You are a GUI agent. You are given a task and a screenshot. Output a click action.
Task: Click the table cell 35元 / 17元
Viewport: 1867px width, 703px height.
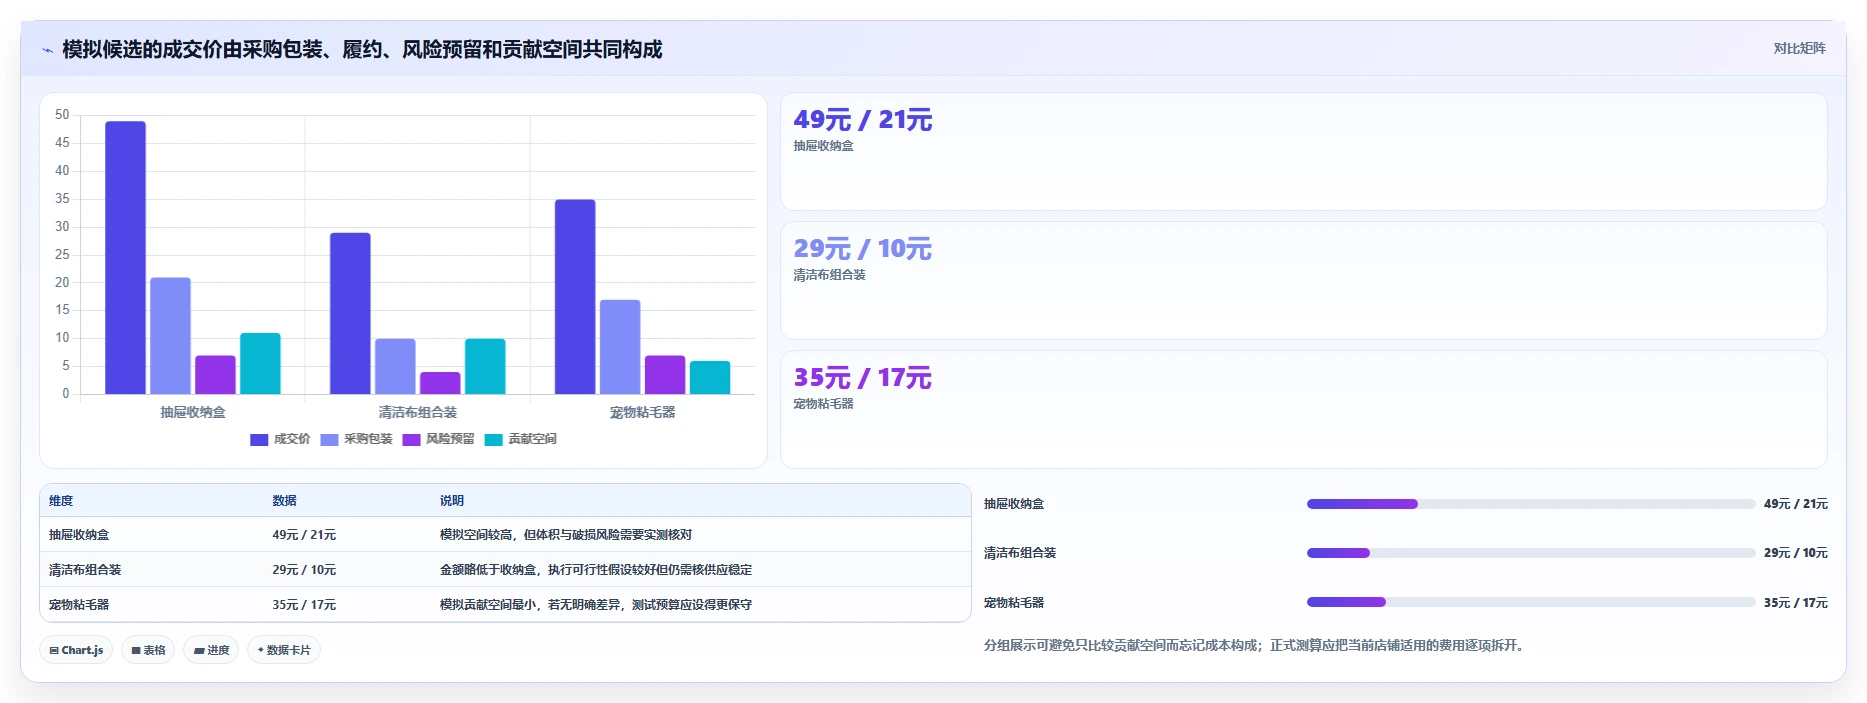304,605
